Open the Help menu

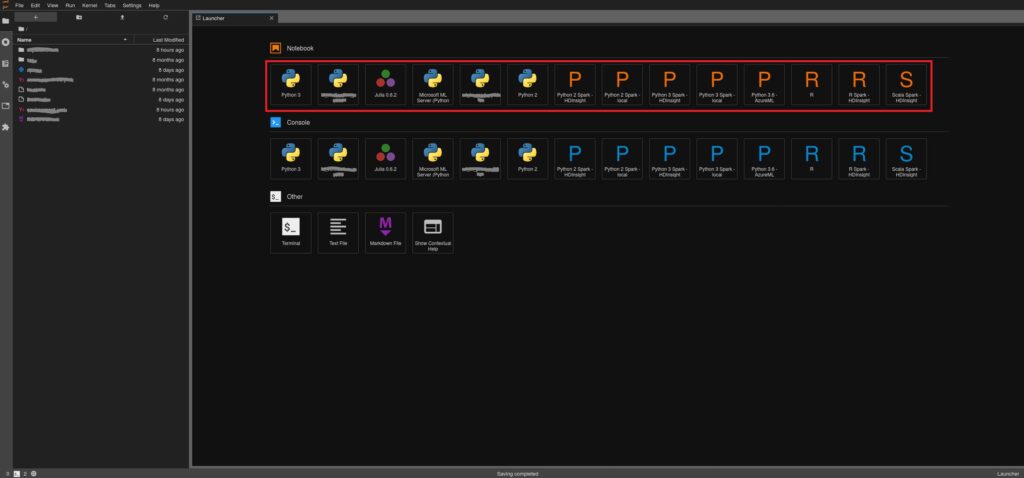click(x=154, y=5)
